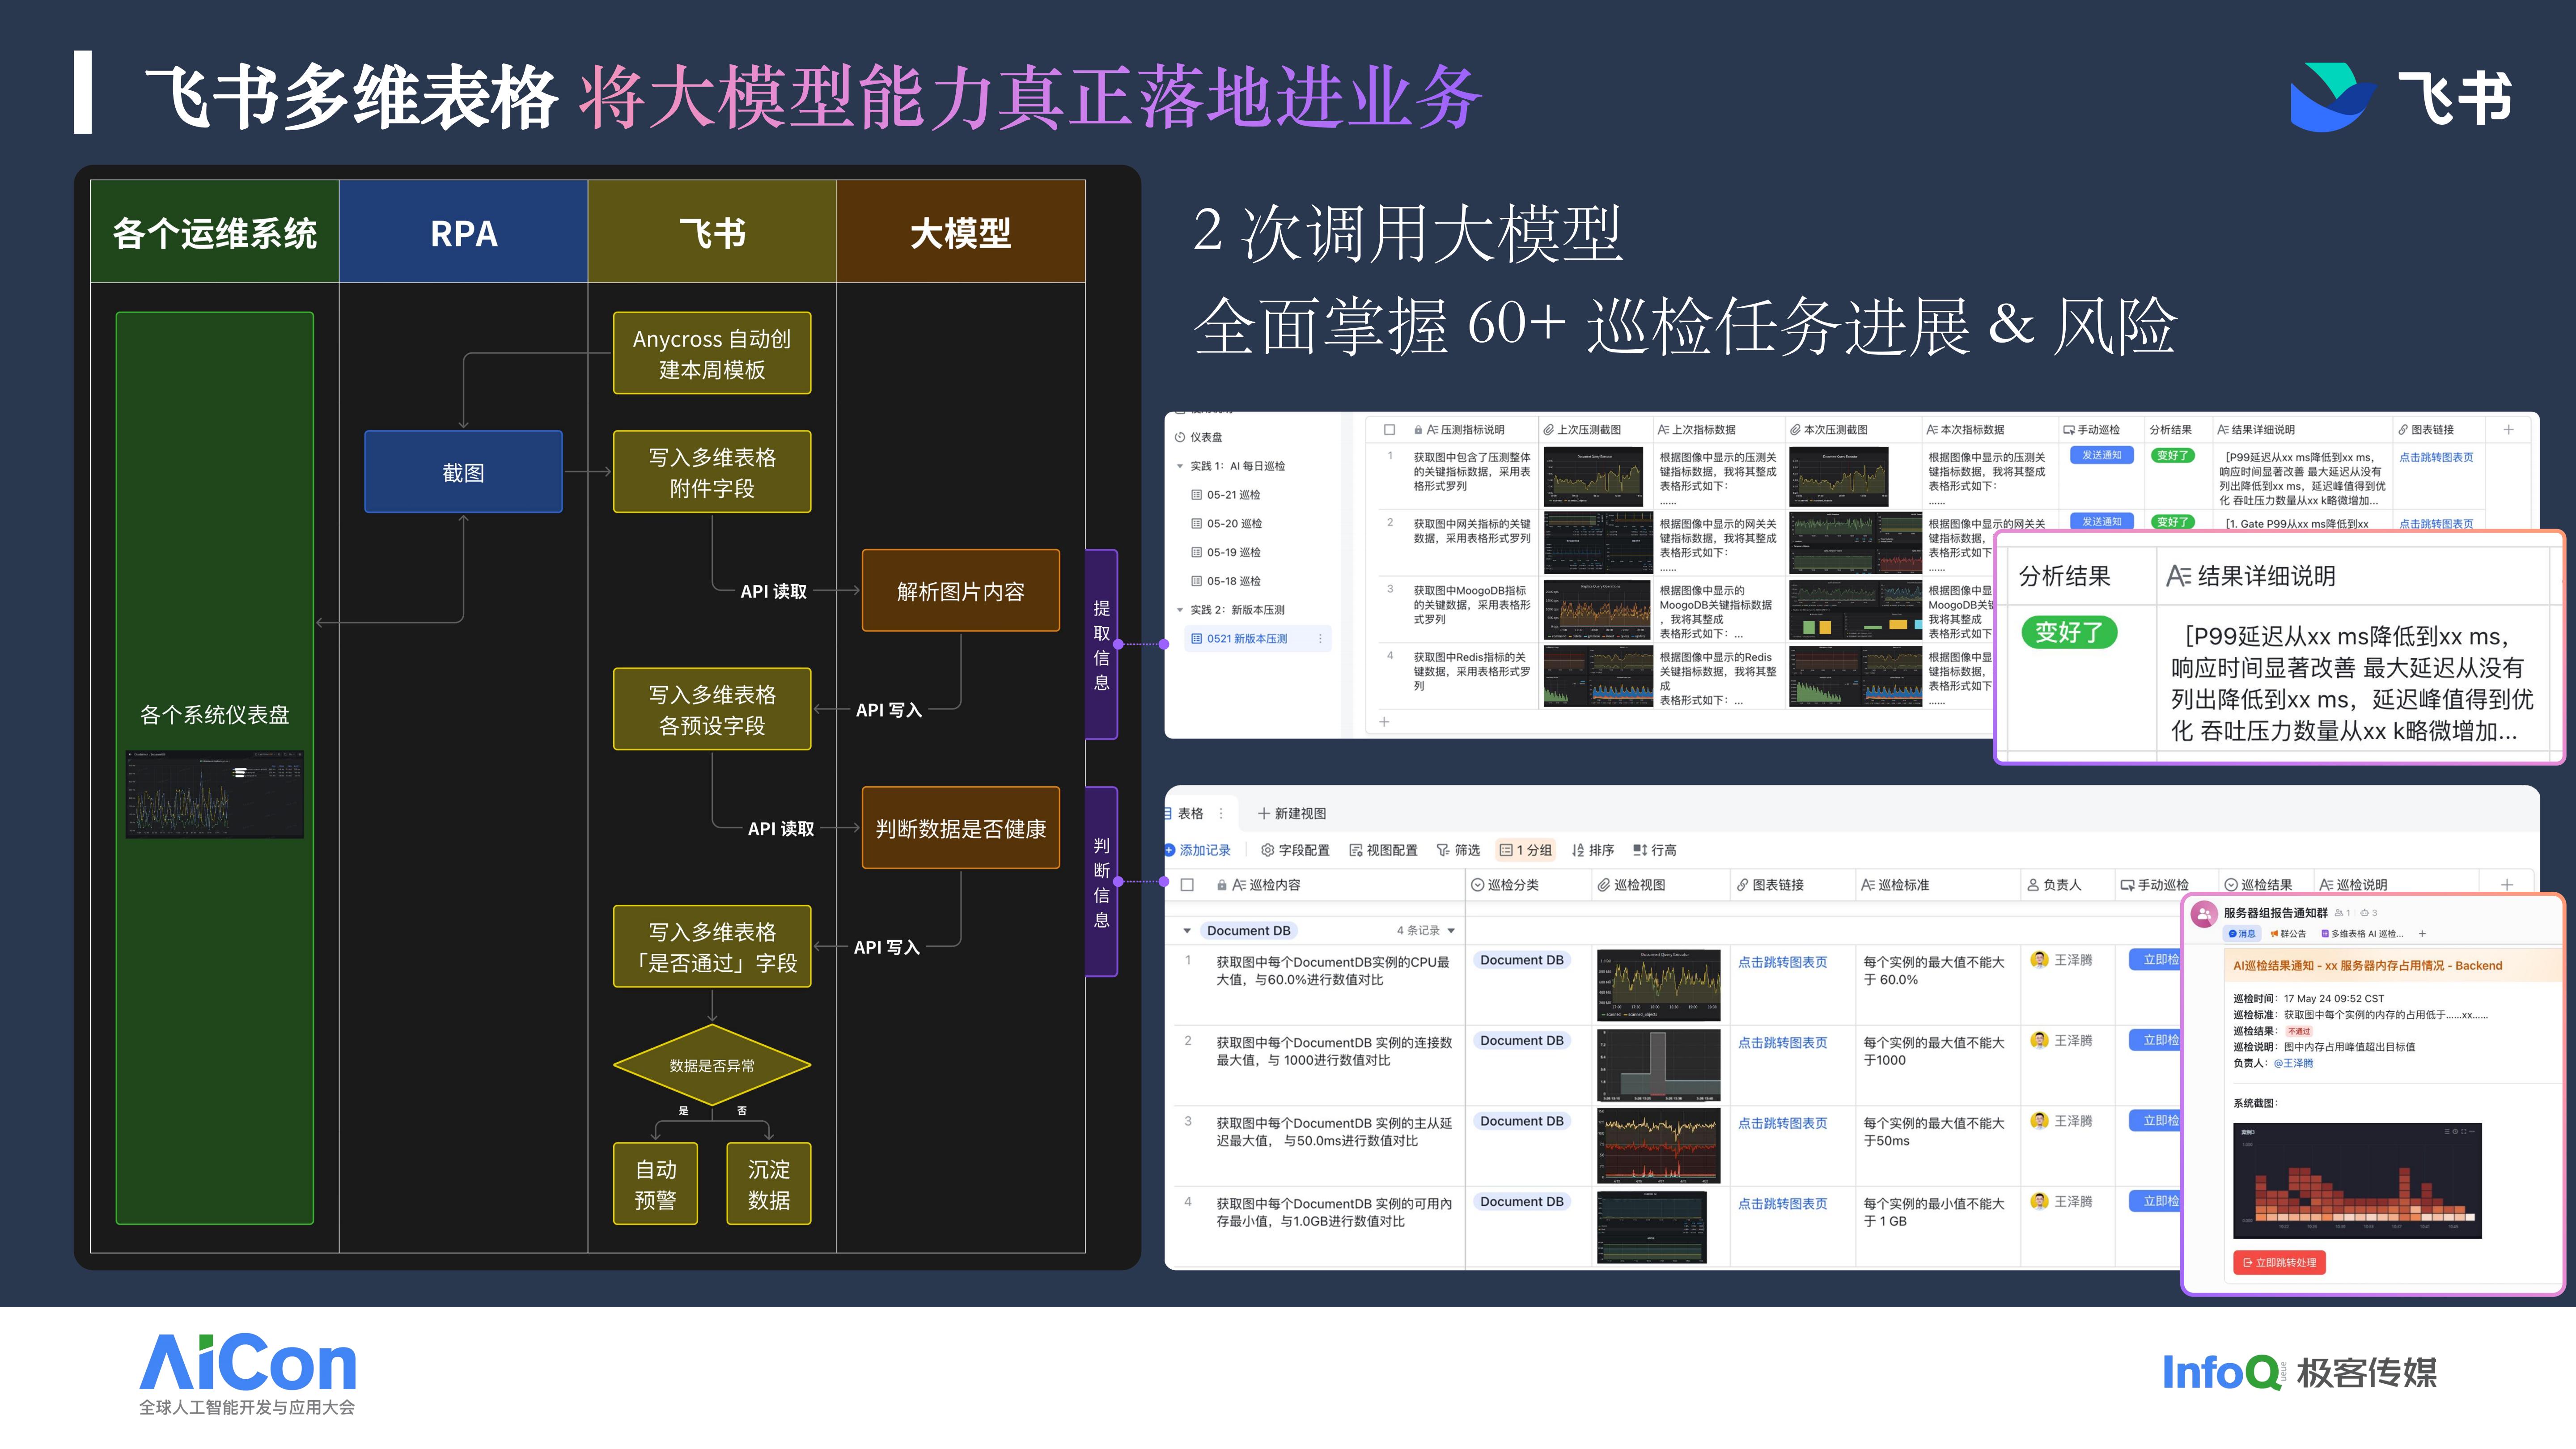Click 点击跳转图表页 link for 可用内存 row
Viewport: 2576px width, 1449px height.
[x=1782, y=1204]
